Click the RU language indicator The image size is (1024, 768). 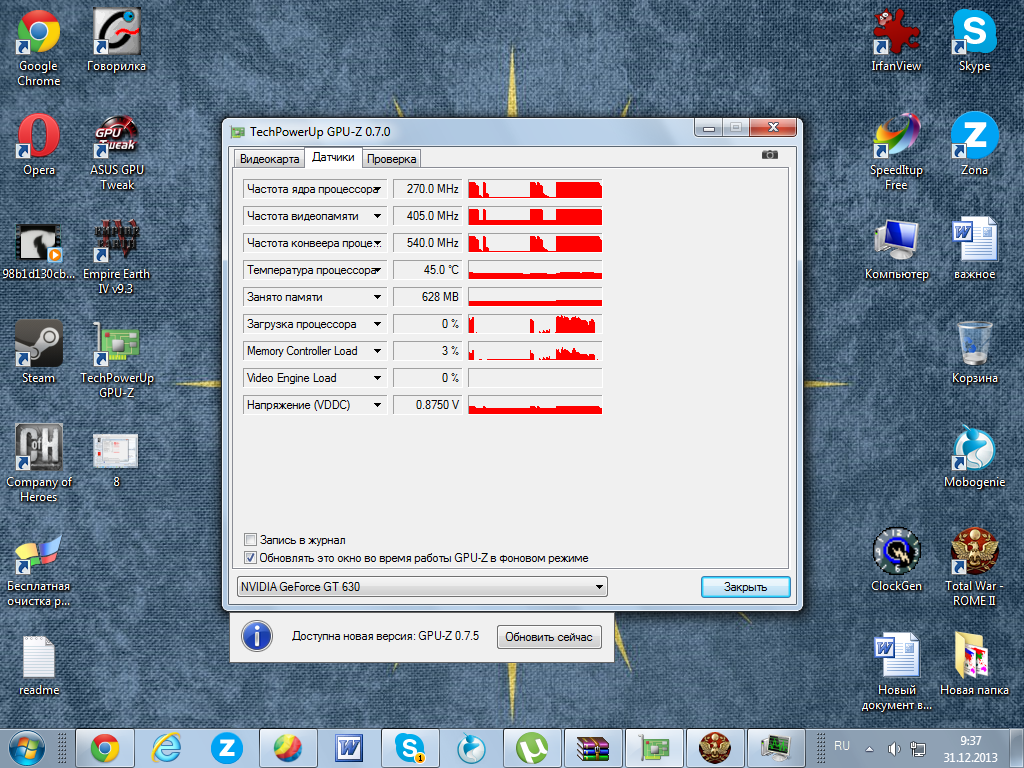click(842, 746)
